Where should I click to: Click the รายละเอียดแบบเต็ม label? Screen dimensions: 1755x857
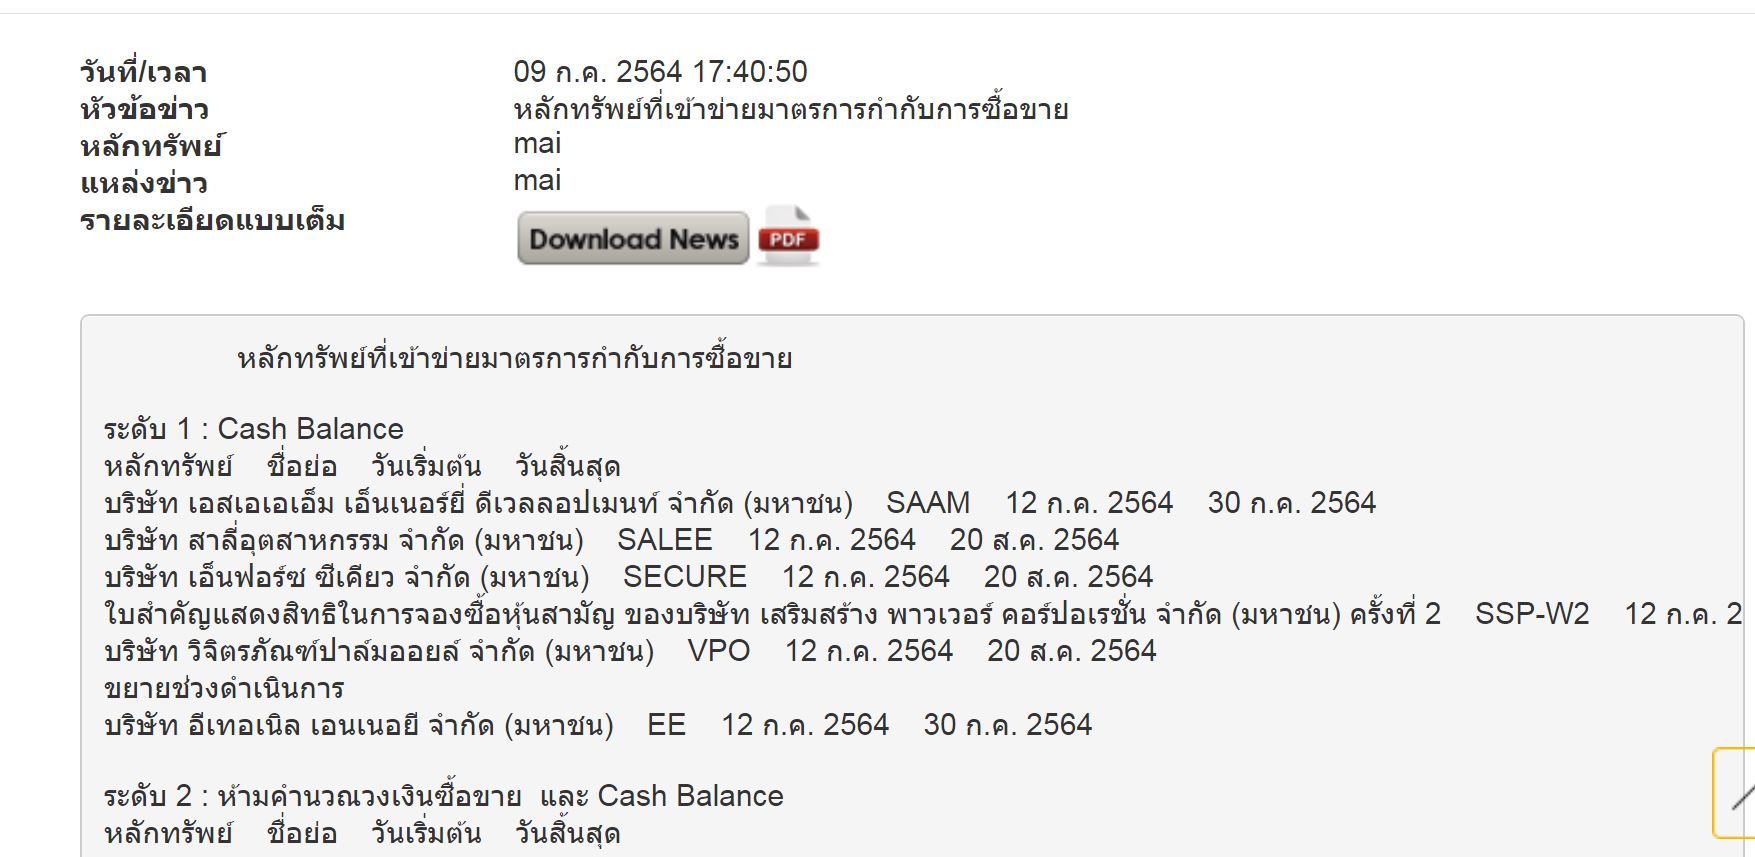(x=213, y=221)
